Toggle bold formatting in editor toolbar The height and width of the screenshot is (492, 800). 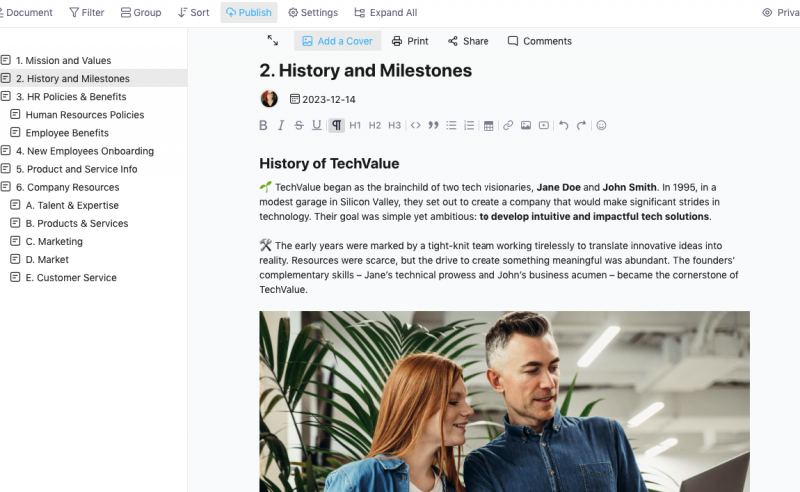click(264, 126)
